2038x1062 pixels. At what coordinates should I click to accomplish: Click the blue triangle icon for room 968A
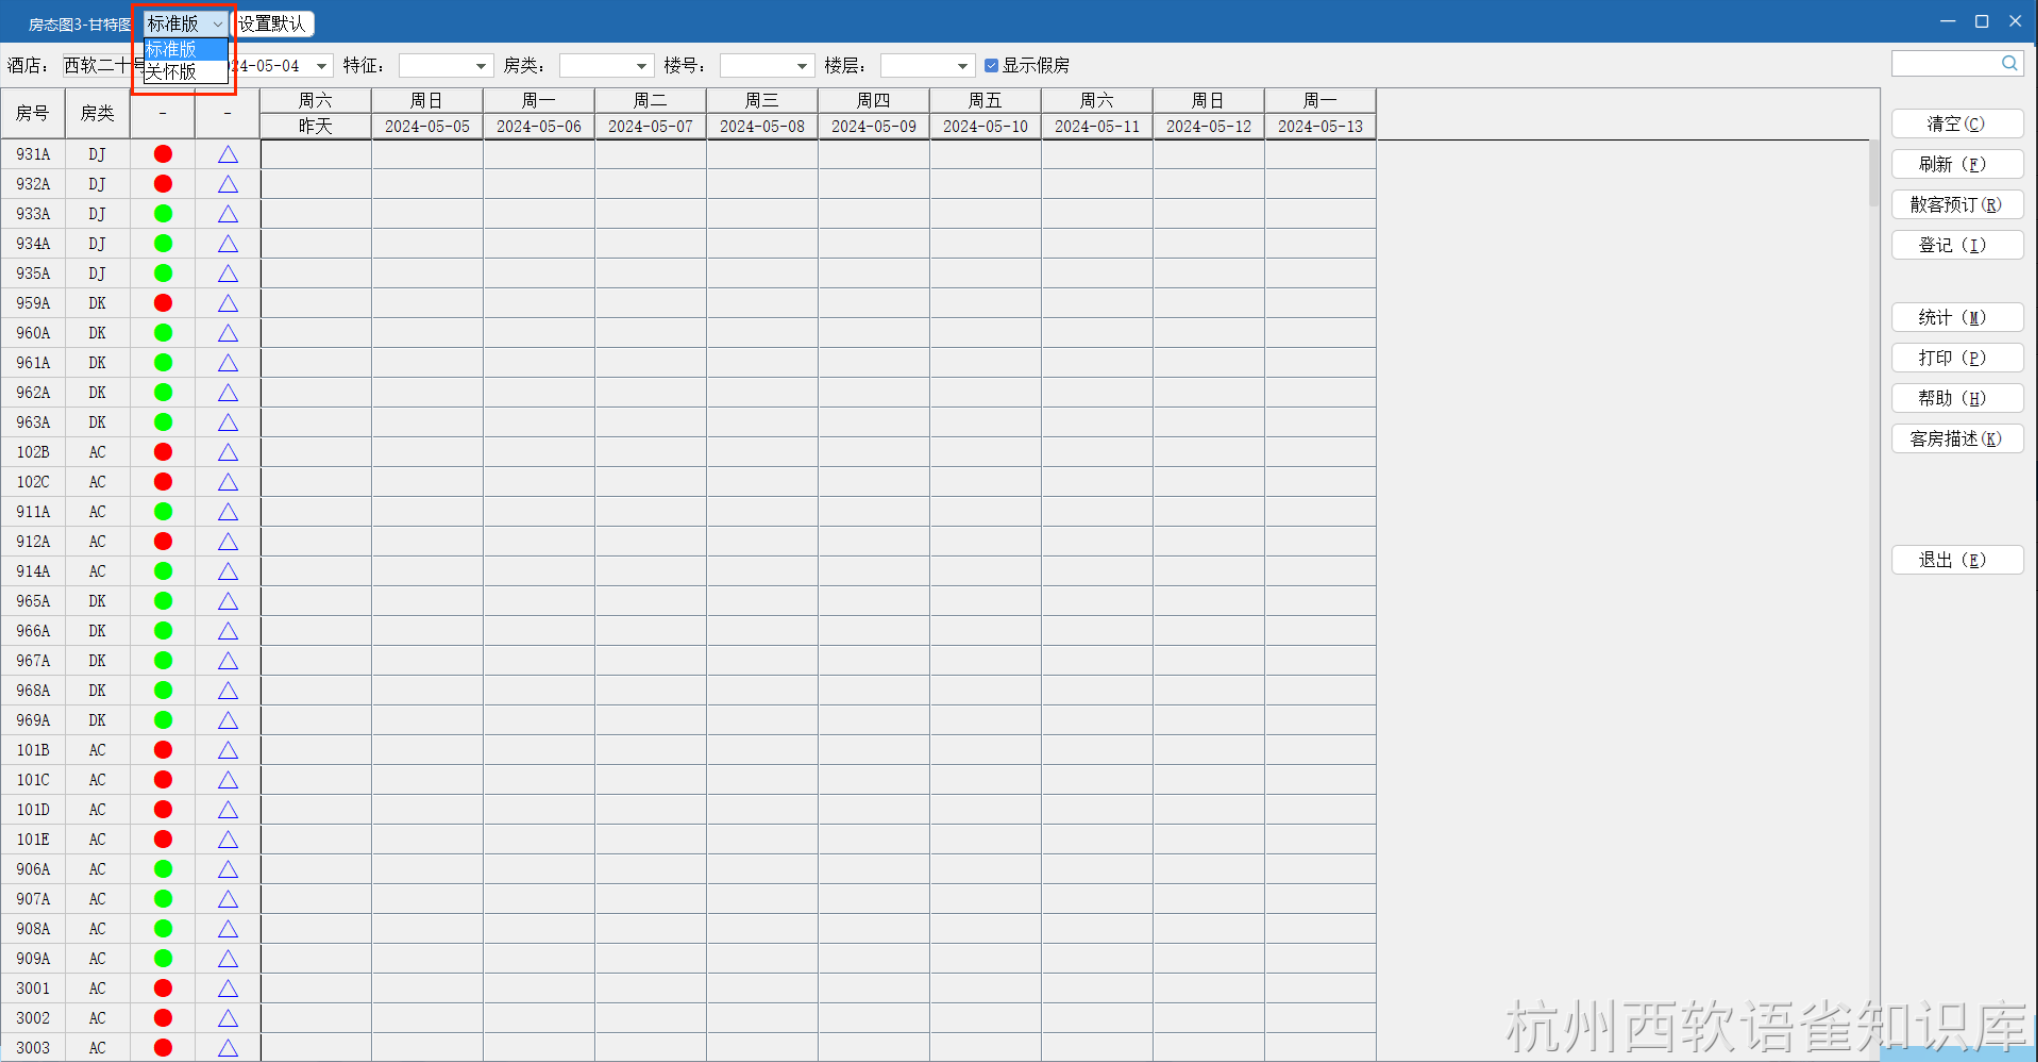pyautogui.click(x=228, y=691)
